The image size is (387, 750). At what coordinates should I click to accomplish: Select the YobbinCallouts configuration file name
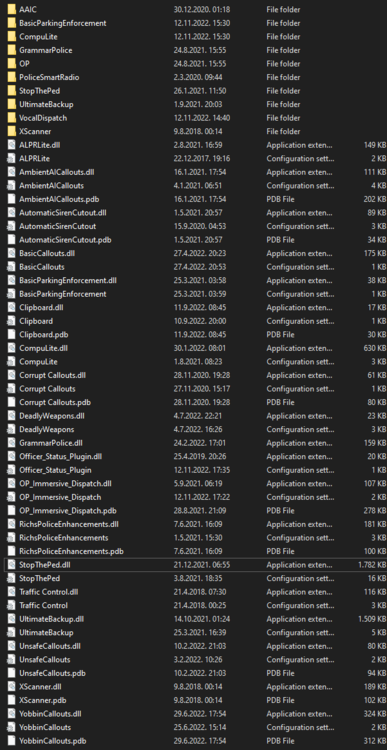point(45,728)
